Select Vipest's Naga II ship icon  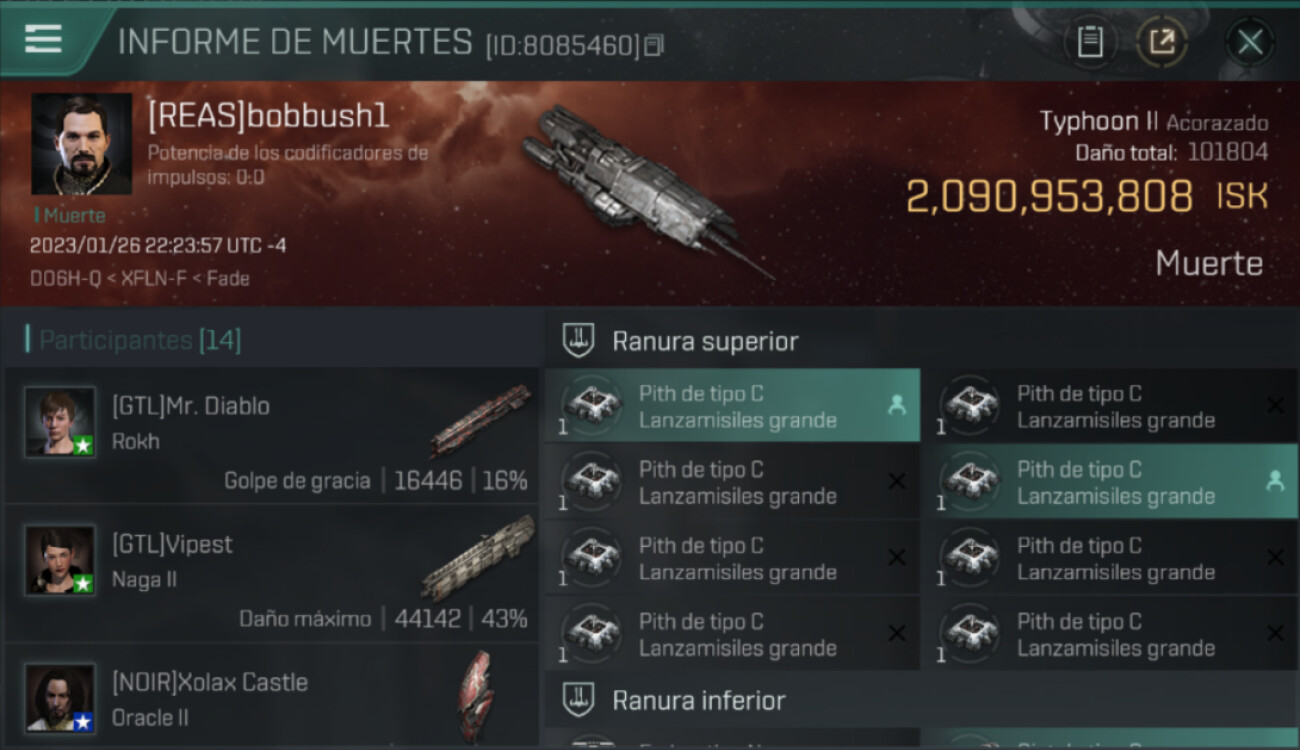[x=478, y=558]
